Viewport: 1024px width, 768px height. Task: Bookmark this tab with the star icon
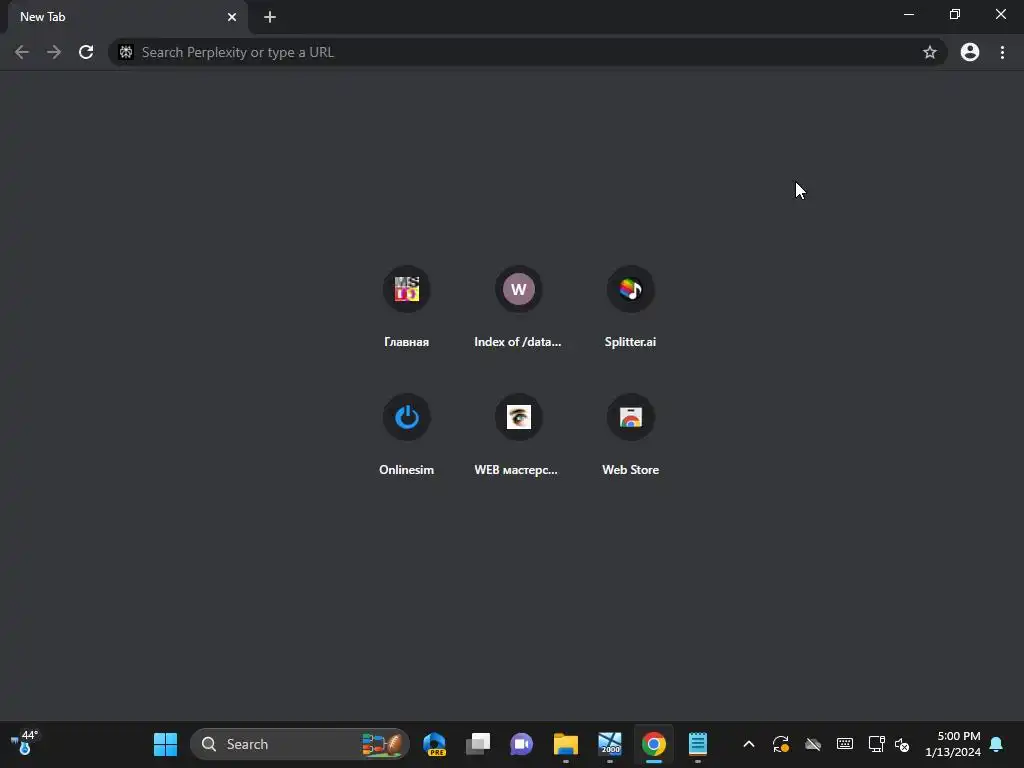929,52
